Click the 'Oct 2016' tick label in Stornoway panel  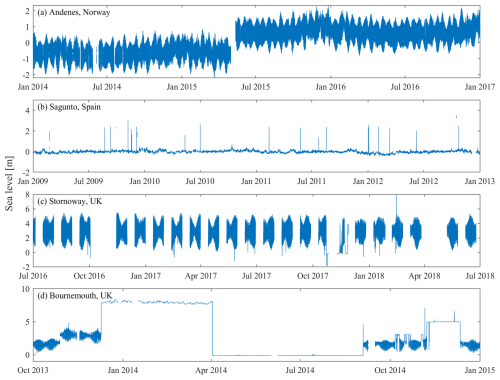click(x=89, y=276)
